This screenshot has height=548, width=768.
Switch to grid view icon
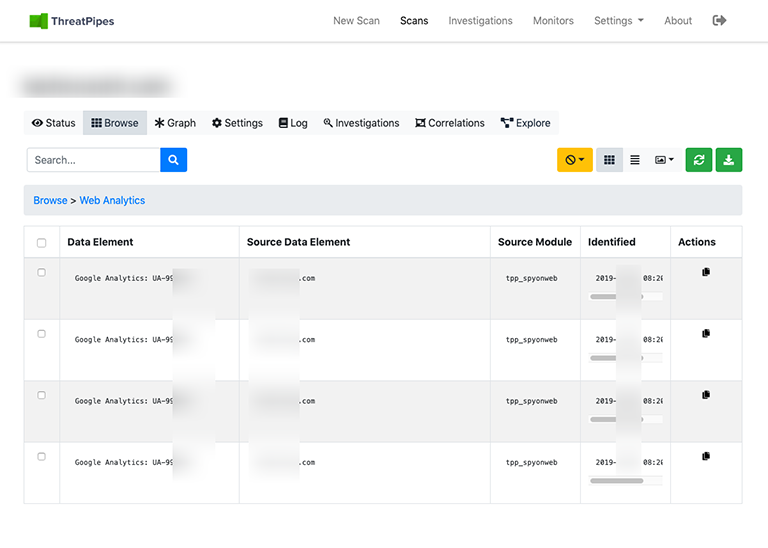[x=609, y=160]
